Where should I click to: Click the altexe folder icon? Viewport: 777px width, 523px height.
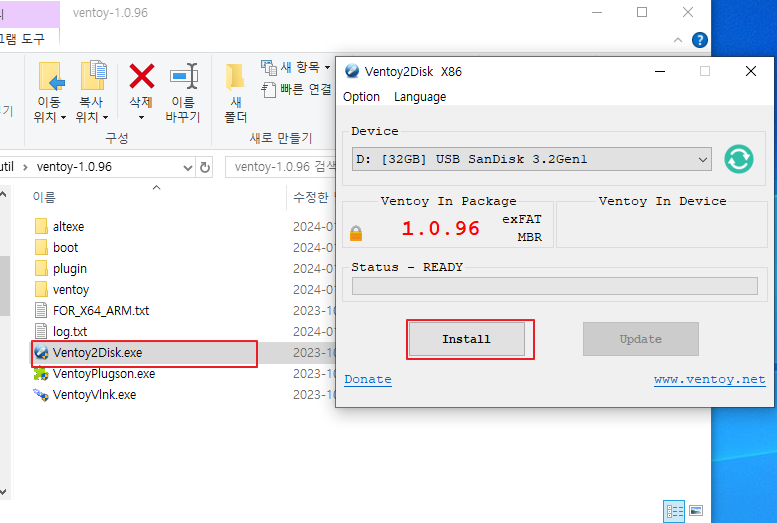(42, 227)
